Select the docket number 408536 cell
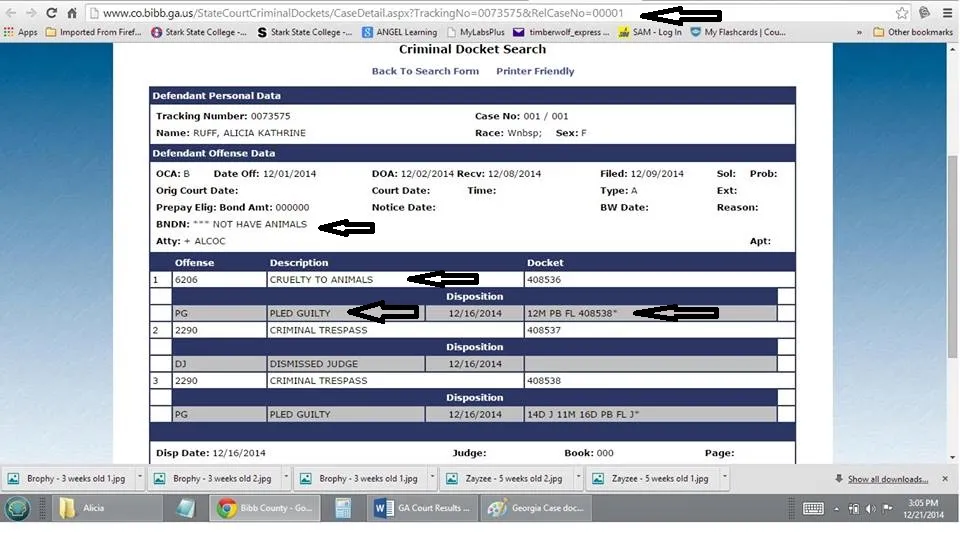960x539 pixels. (659, 279)
